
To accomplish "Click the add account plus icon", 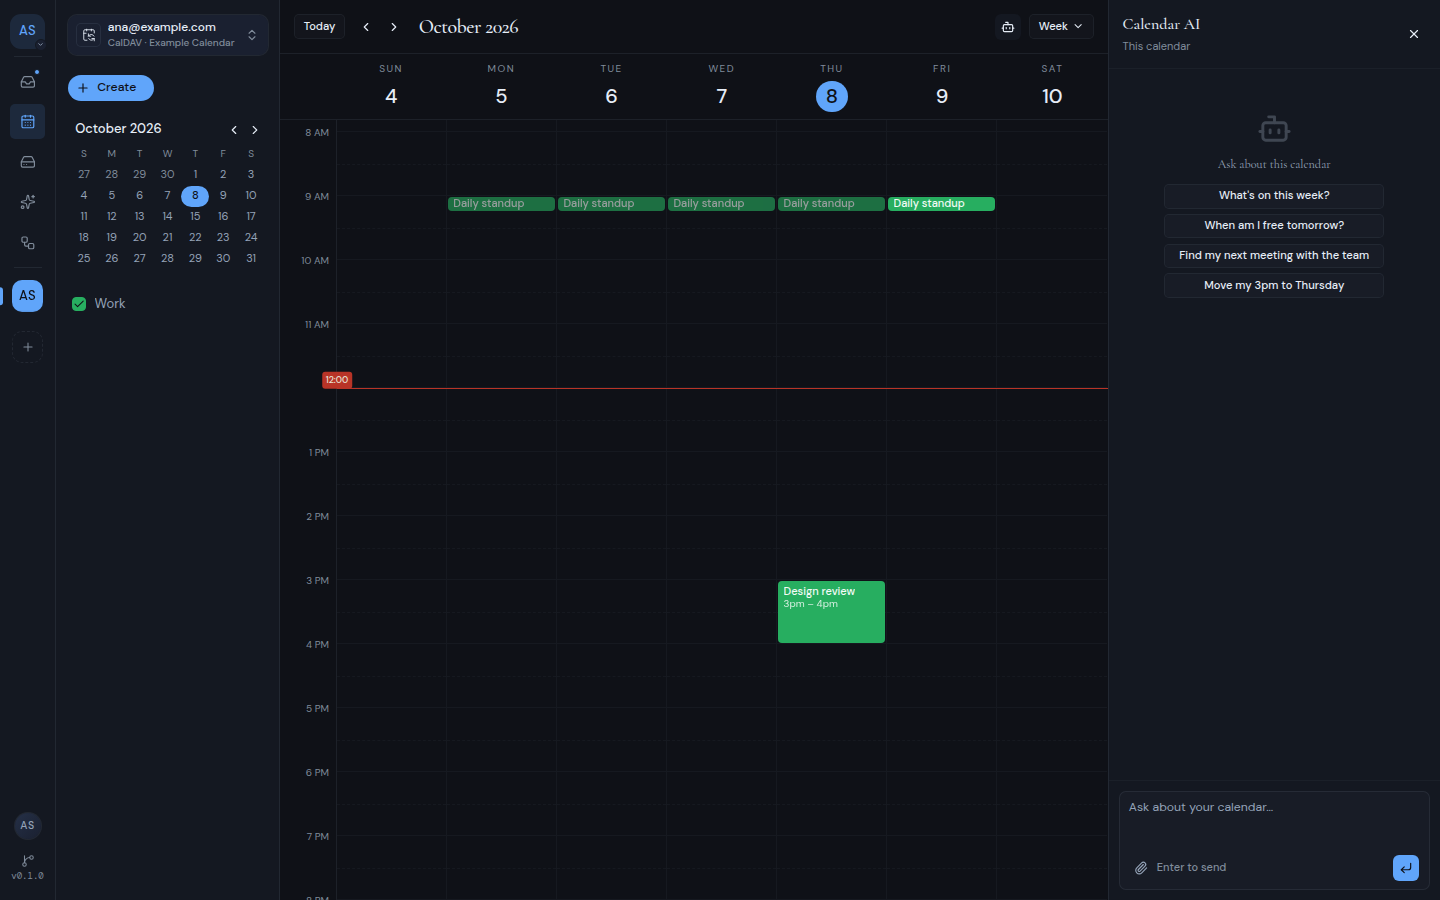I will tap(28, 347).
